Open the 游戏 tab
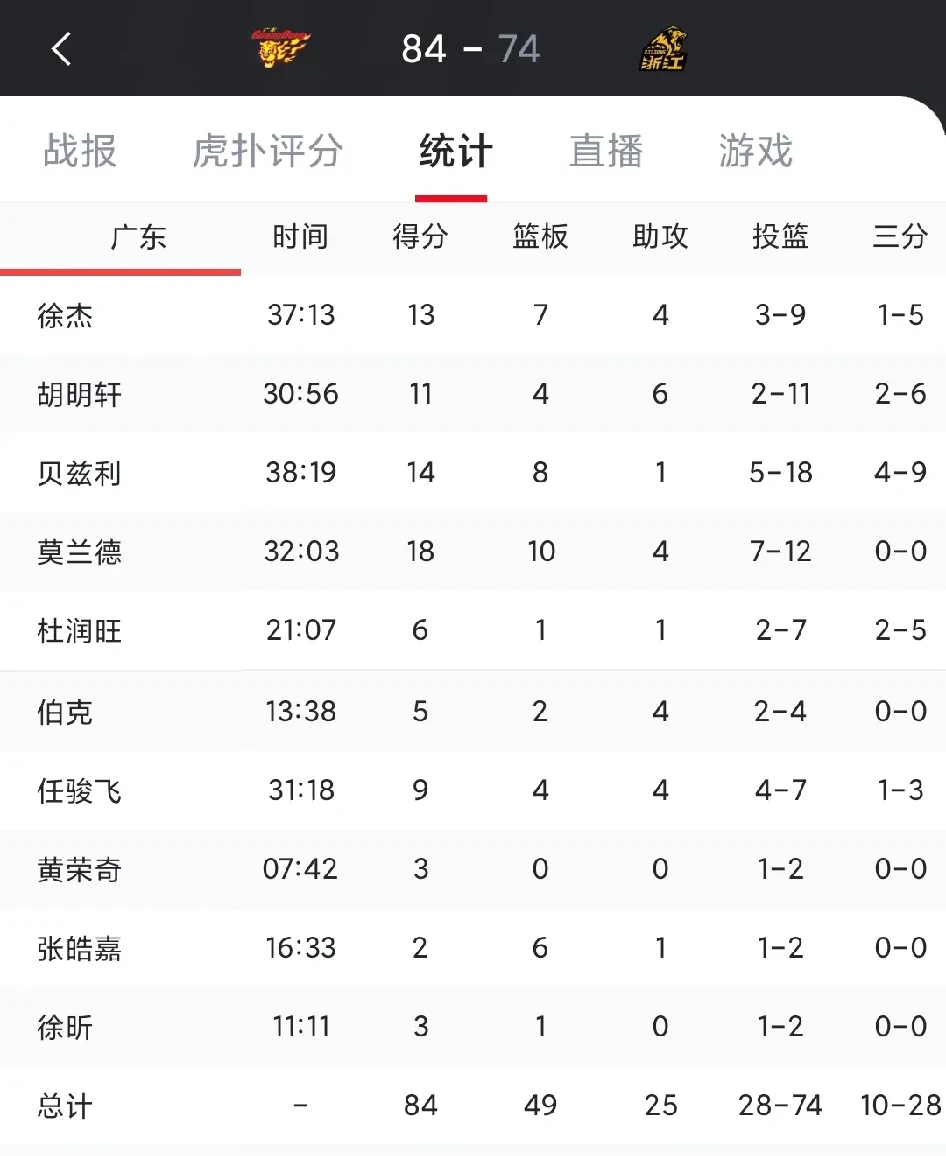946x1156 pixels. (755, 152)
